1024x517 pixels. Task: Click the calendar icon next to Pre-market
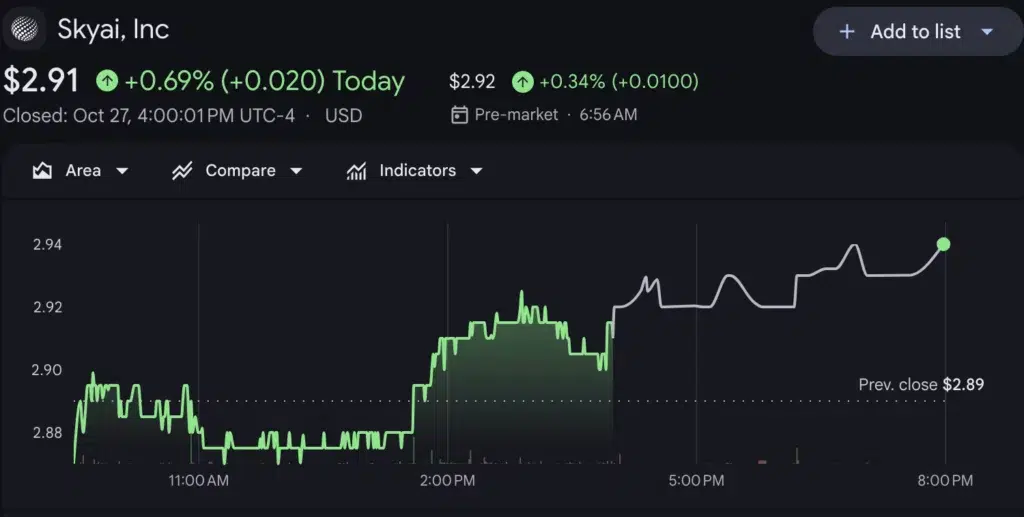coord(459,115)
